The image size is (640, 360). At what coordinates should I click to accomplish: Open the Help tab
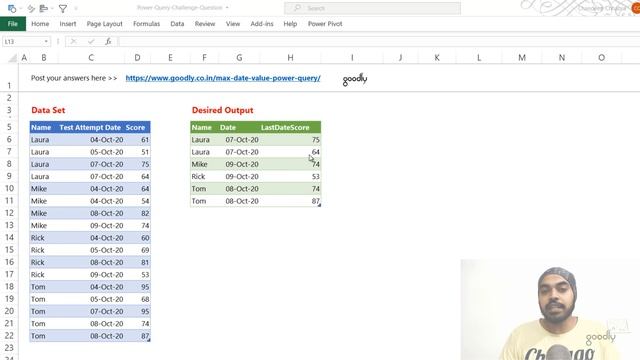click(x=290, y=24)
